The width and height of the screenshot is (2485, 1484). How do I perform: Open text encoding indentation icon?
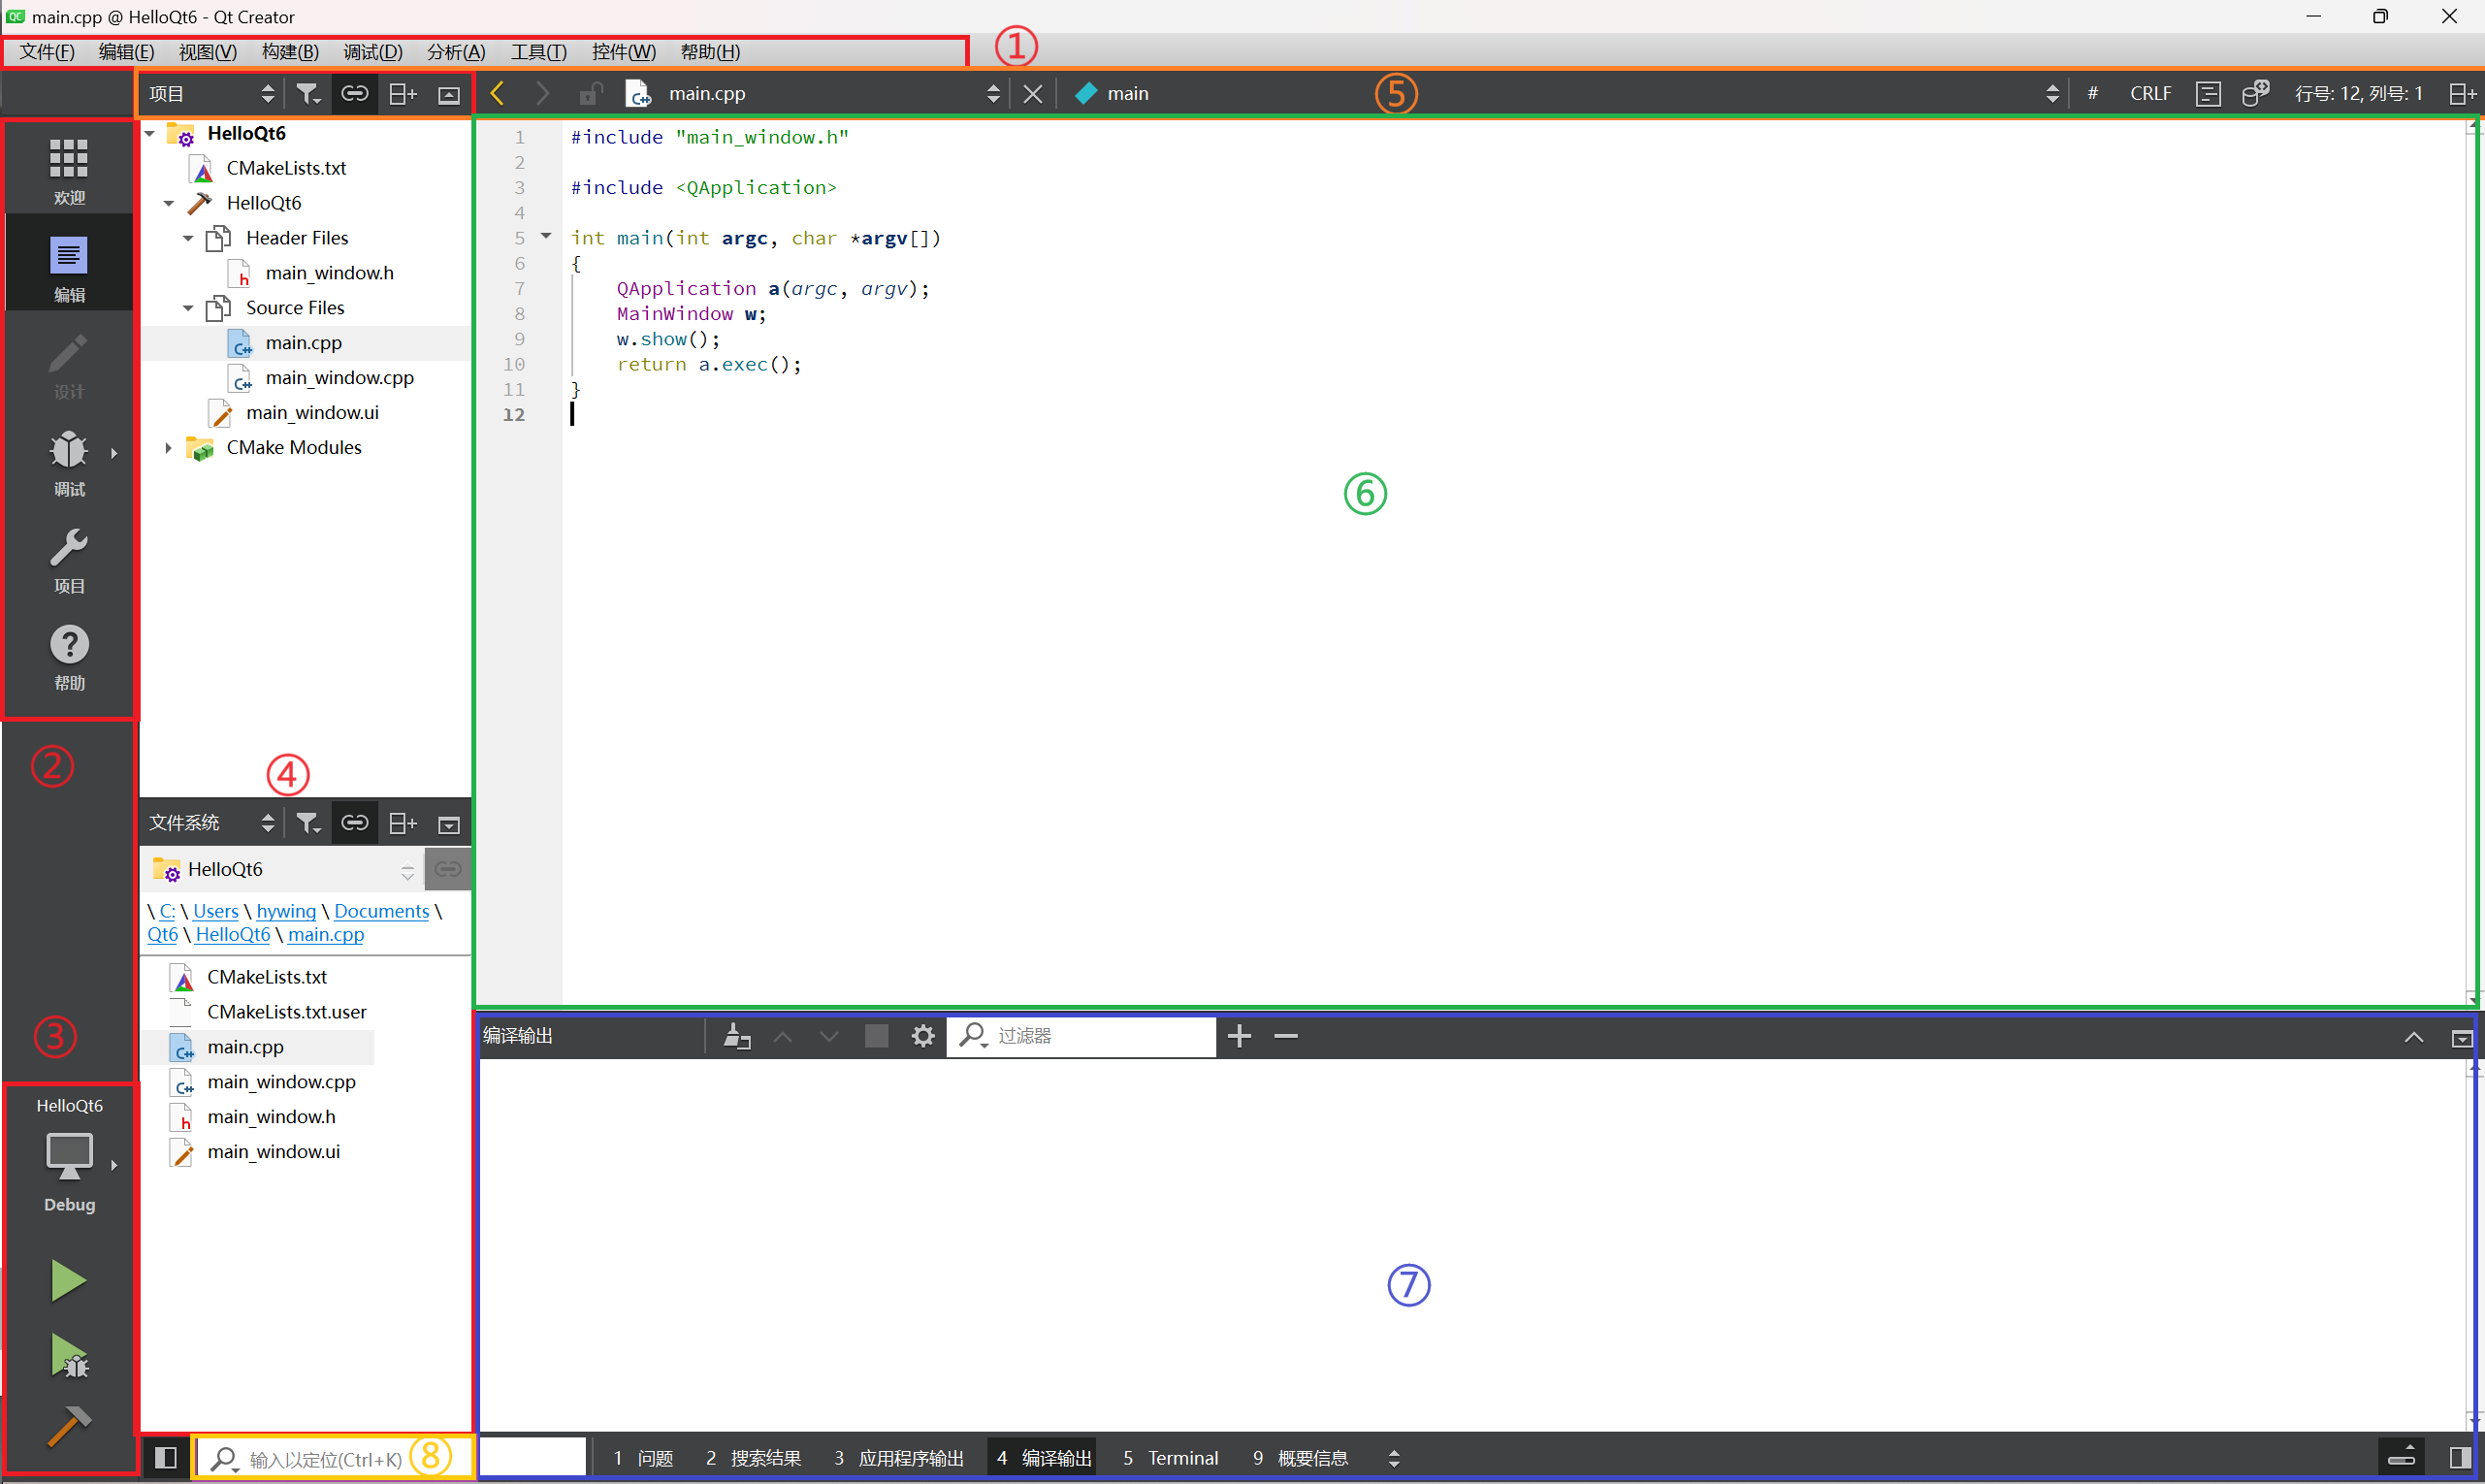pyautogui.click(x=2208, y=93)
